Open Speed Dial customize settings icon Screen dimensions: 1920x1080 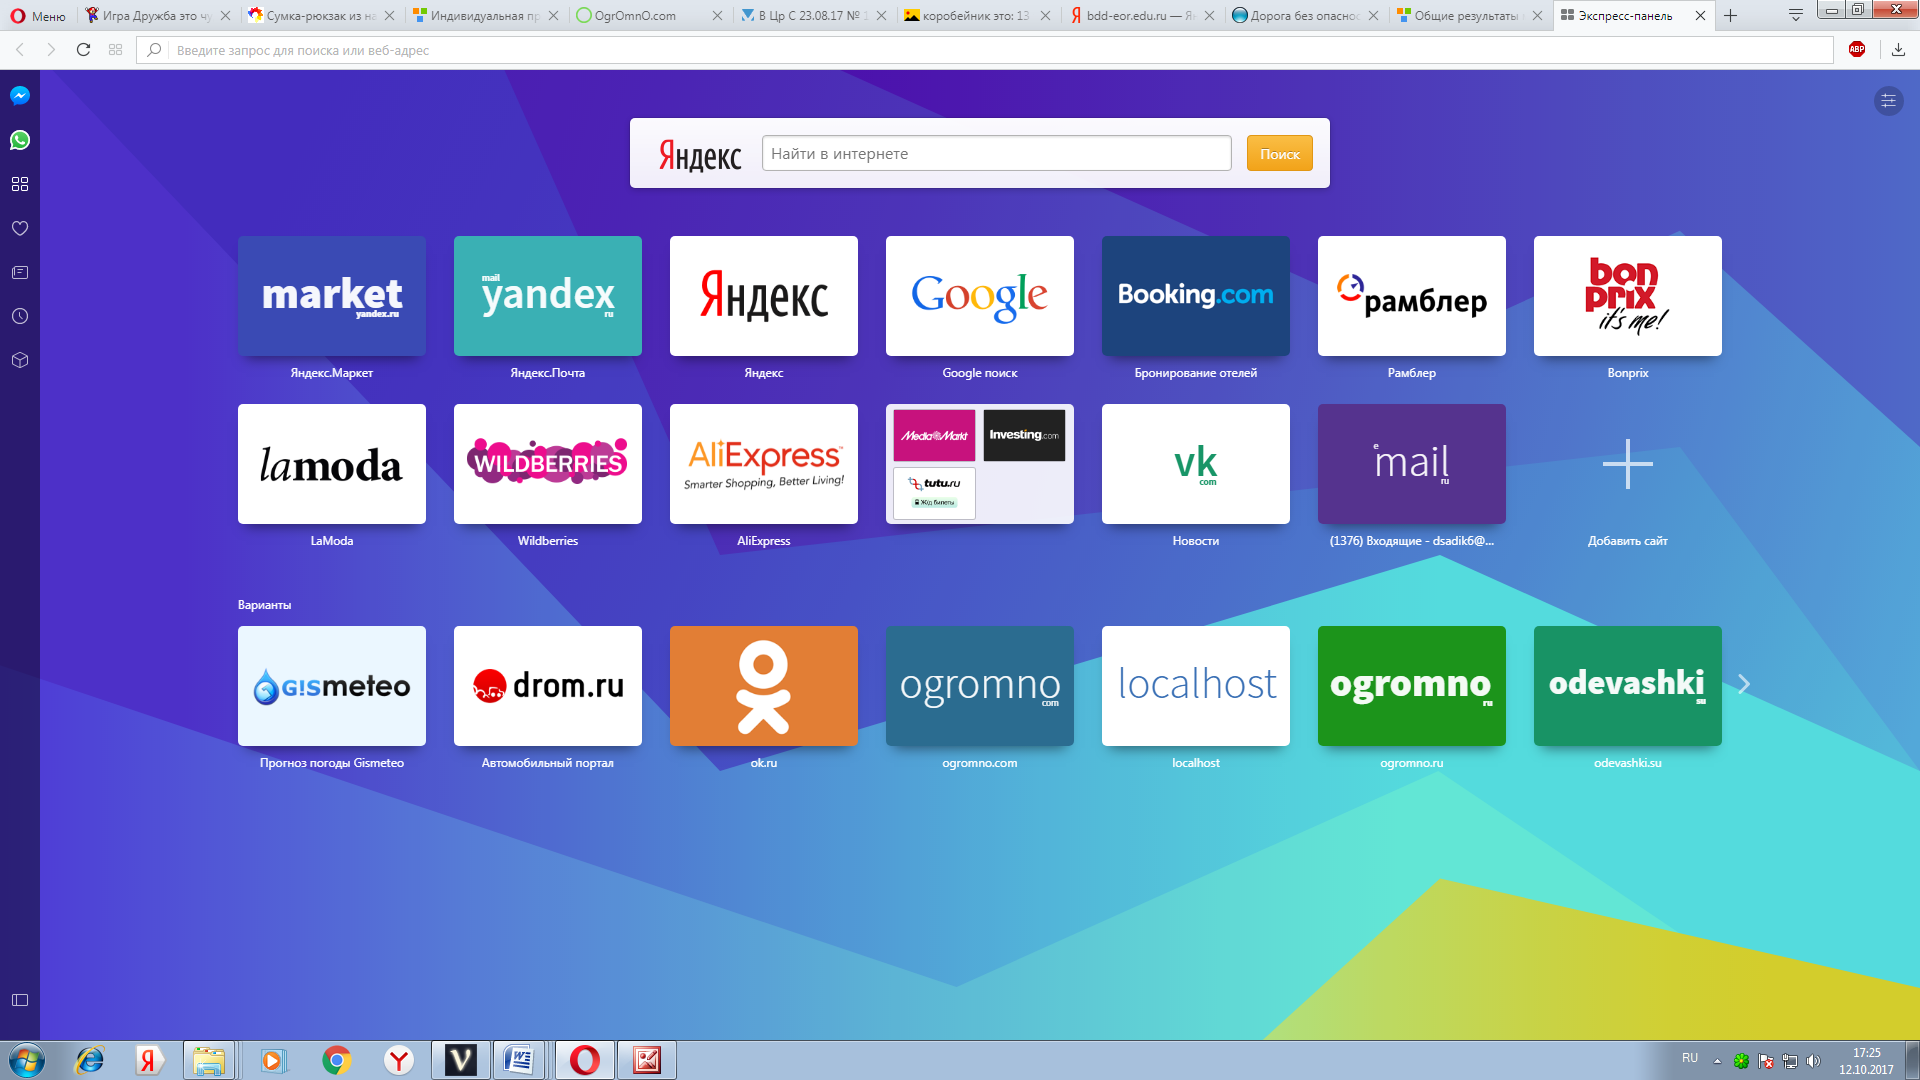point(1888,100)
